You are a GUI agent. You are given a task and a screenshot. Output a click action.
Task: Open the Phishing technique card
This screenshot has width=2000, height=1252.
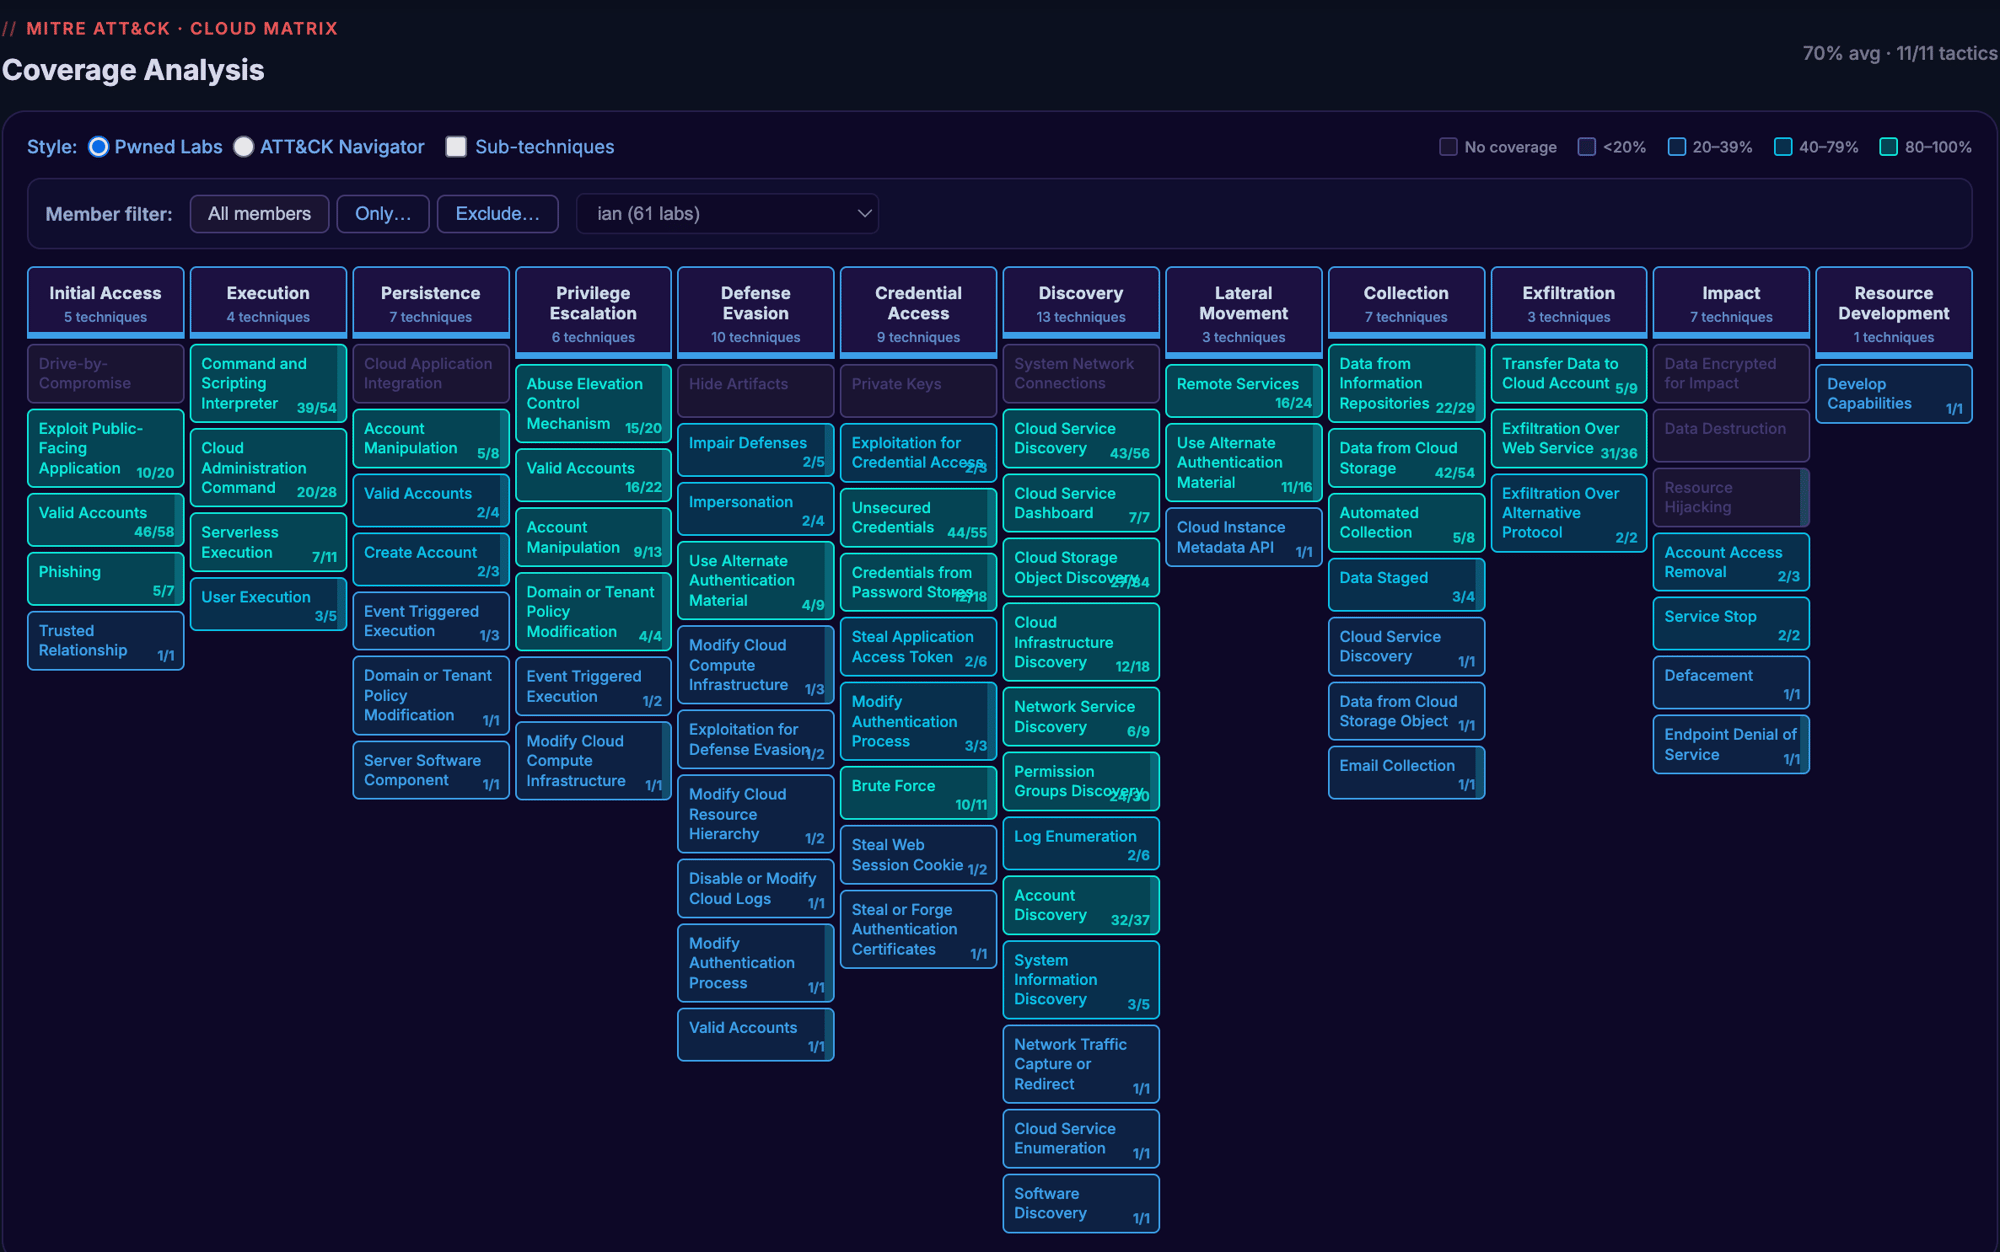[x=105, y=579]
